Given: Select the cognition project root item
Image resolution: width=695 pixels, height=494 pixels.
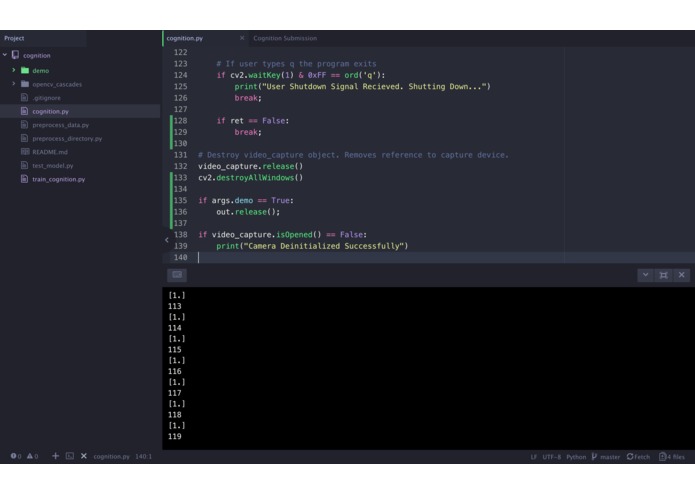Looking at the screenshot, I should 37,55.
